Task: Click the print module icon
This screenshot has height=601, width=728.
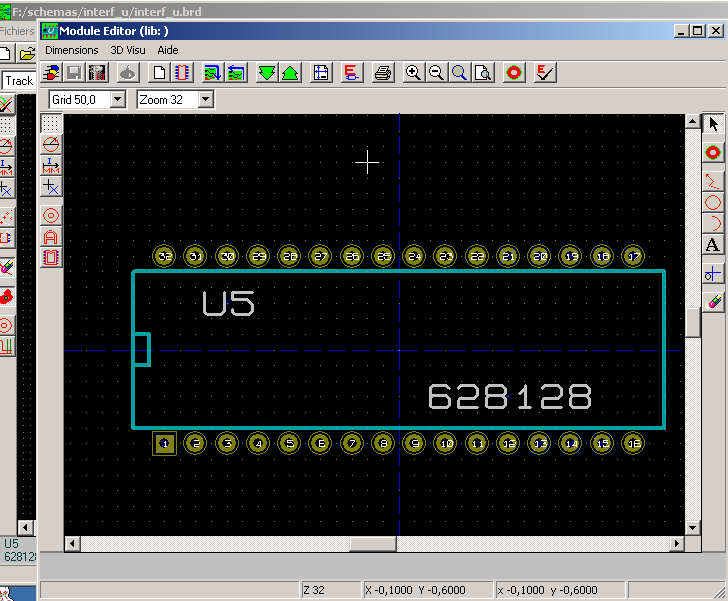Action: tap(382, 73)
